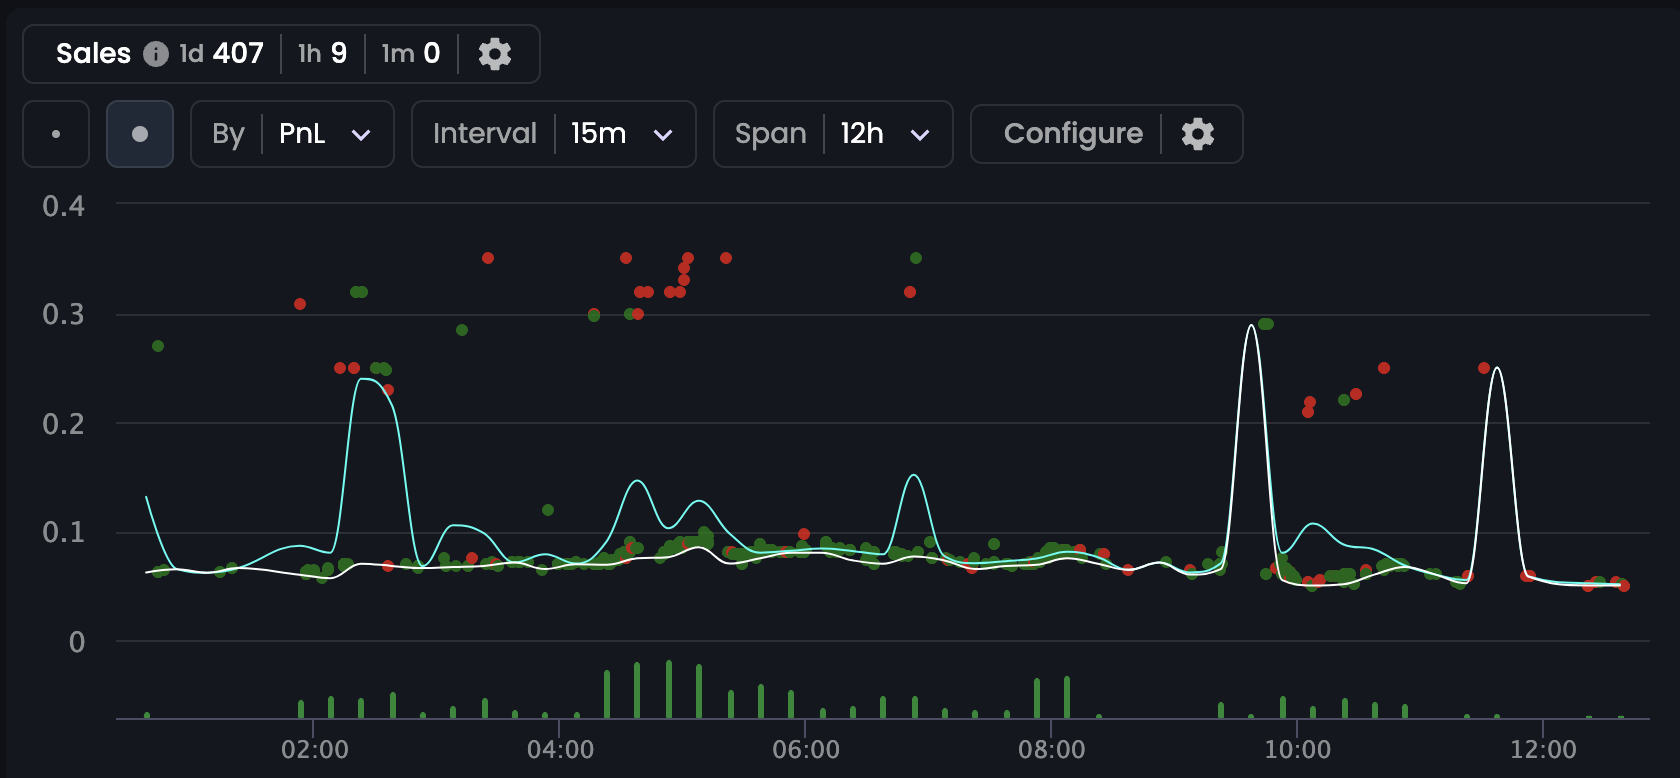The width and height of the screenshot is (1680, 778).
Task: Change the Span 12h dropdown
Action: coord(832,134)
